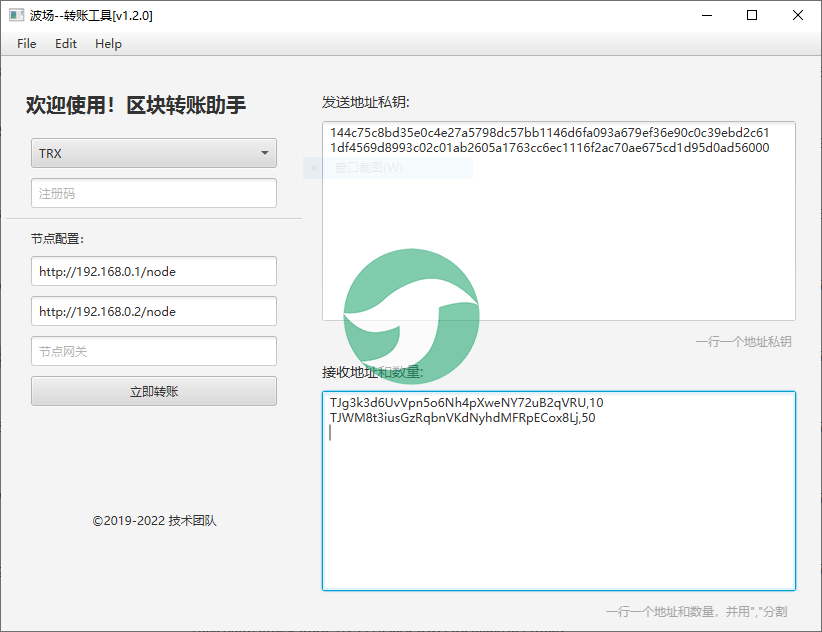Click the 节点网关 gateway input field
Screen dimensions: 822x632
click(154, 351)
